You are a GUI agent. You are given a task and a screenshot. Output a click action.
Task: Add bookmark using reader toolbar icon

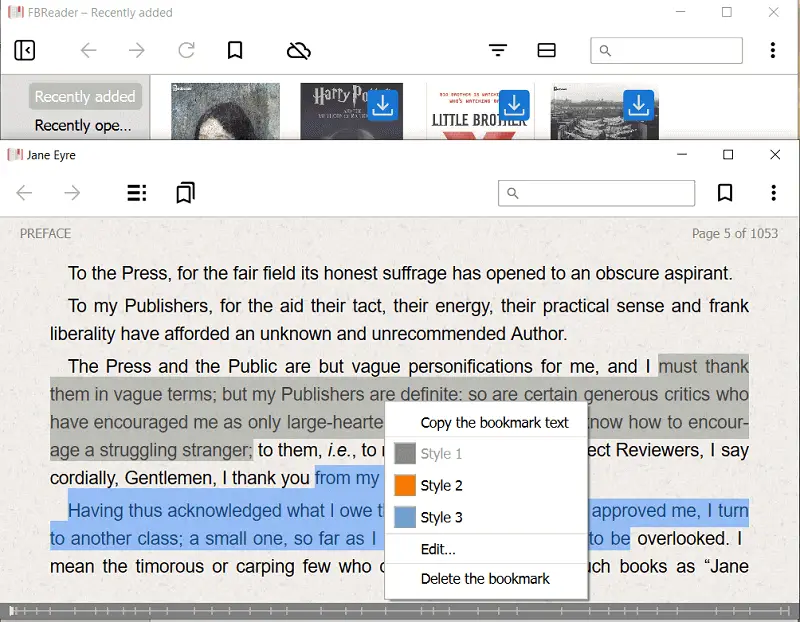[725, 193]
